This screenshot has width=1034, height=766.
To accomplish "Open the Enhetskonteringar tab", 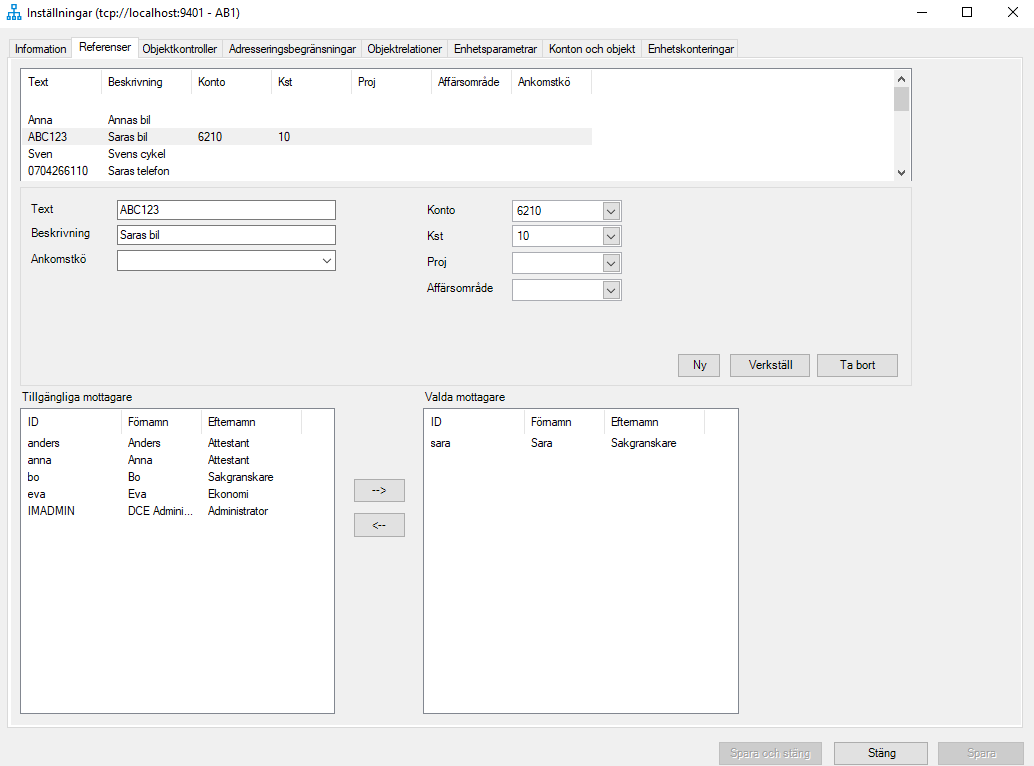I will 689,47.
